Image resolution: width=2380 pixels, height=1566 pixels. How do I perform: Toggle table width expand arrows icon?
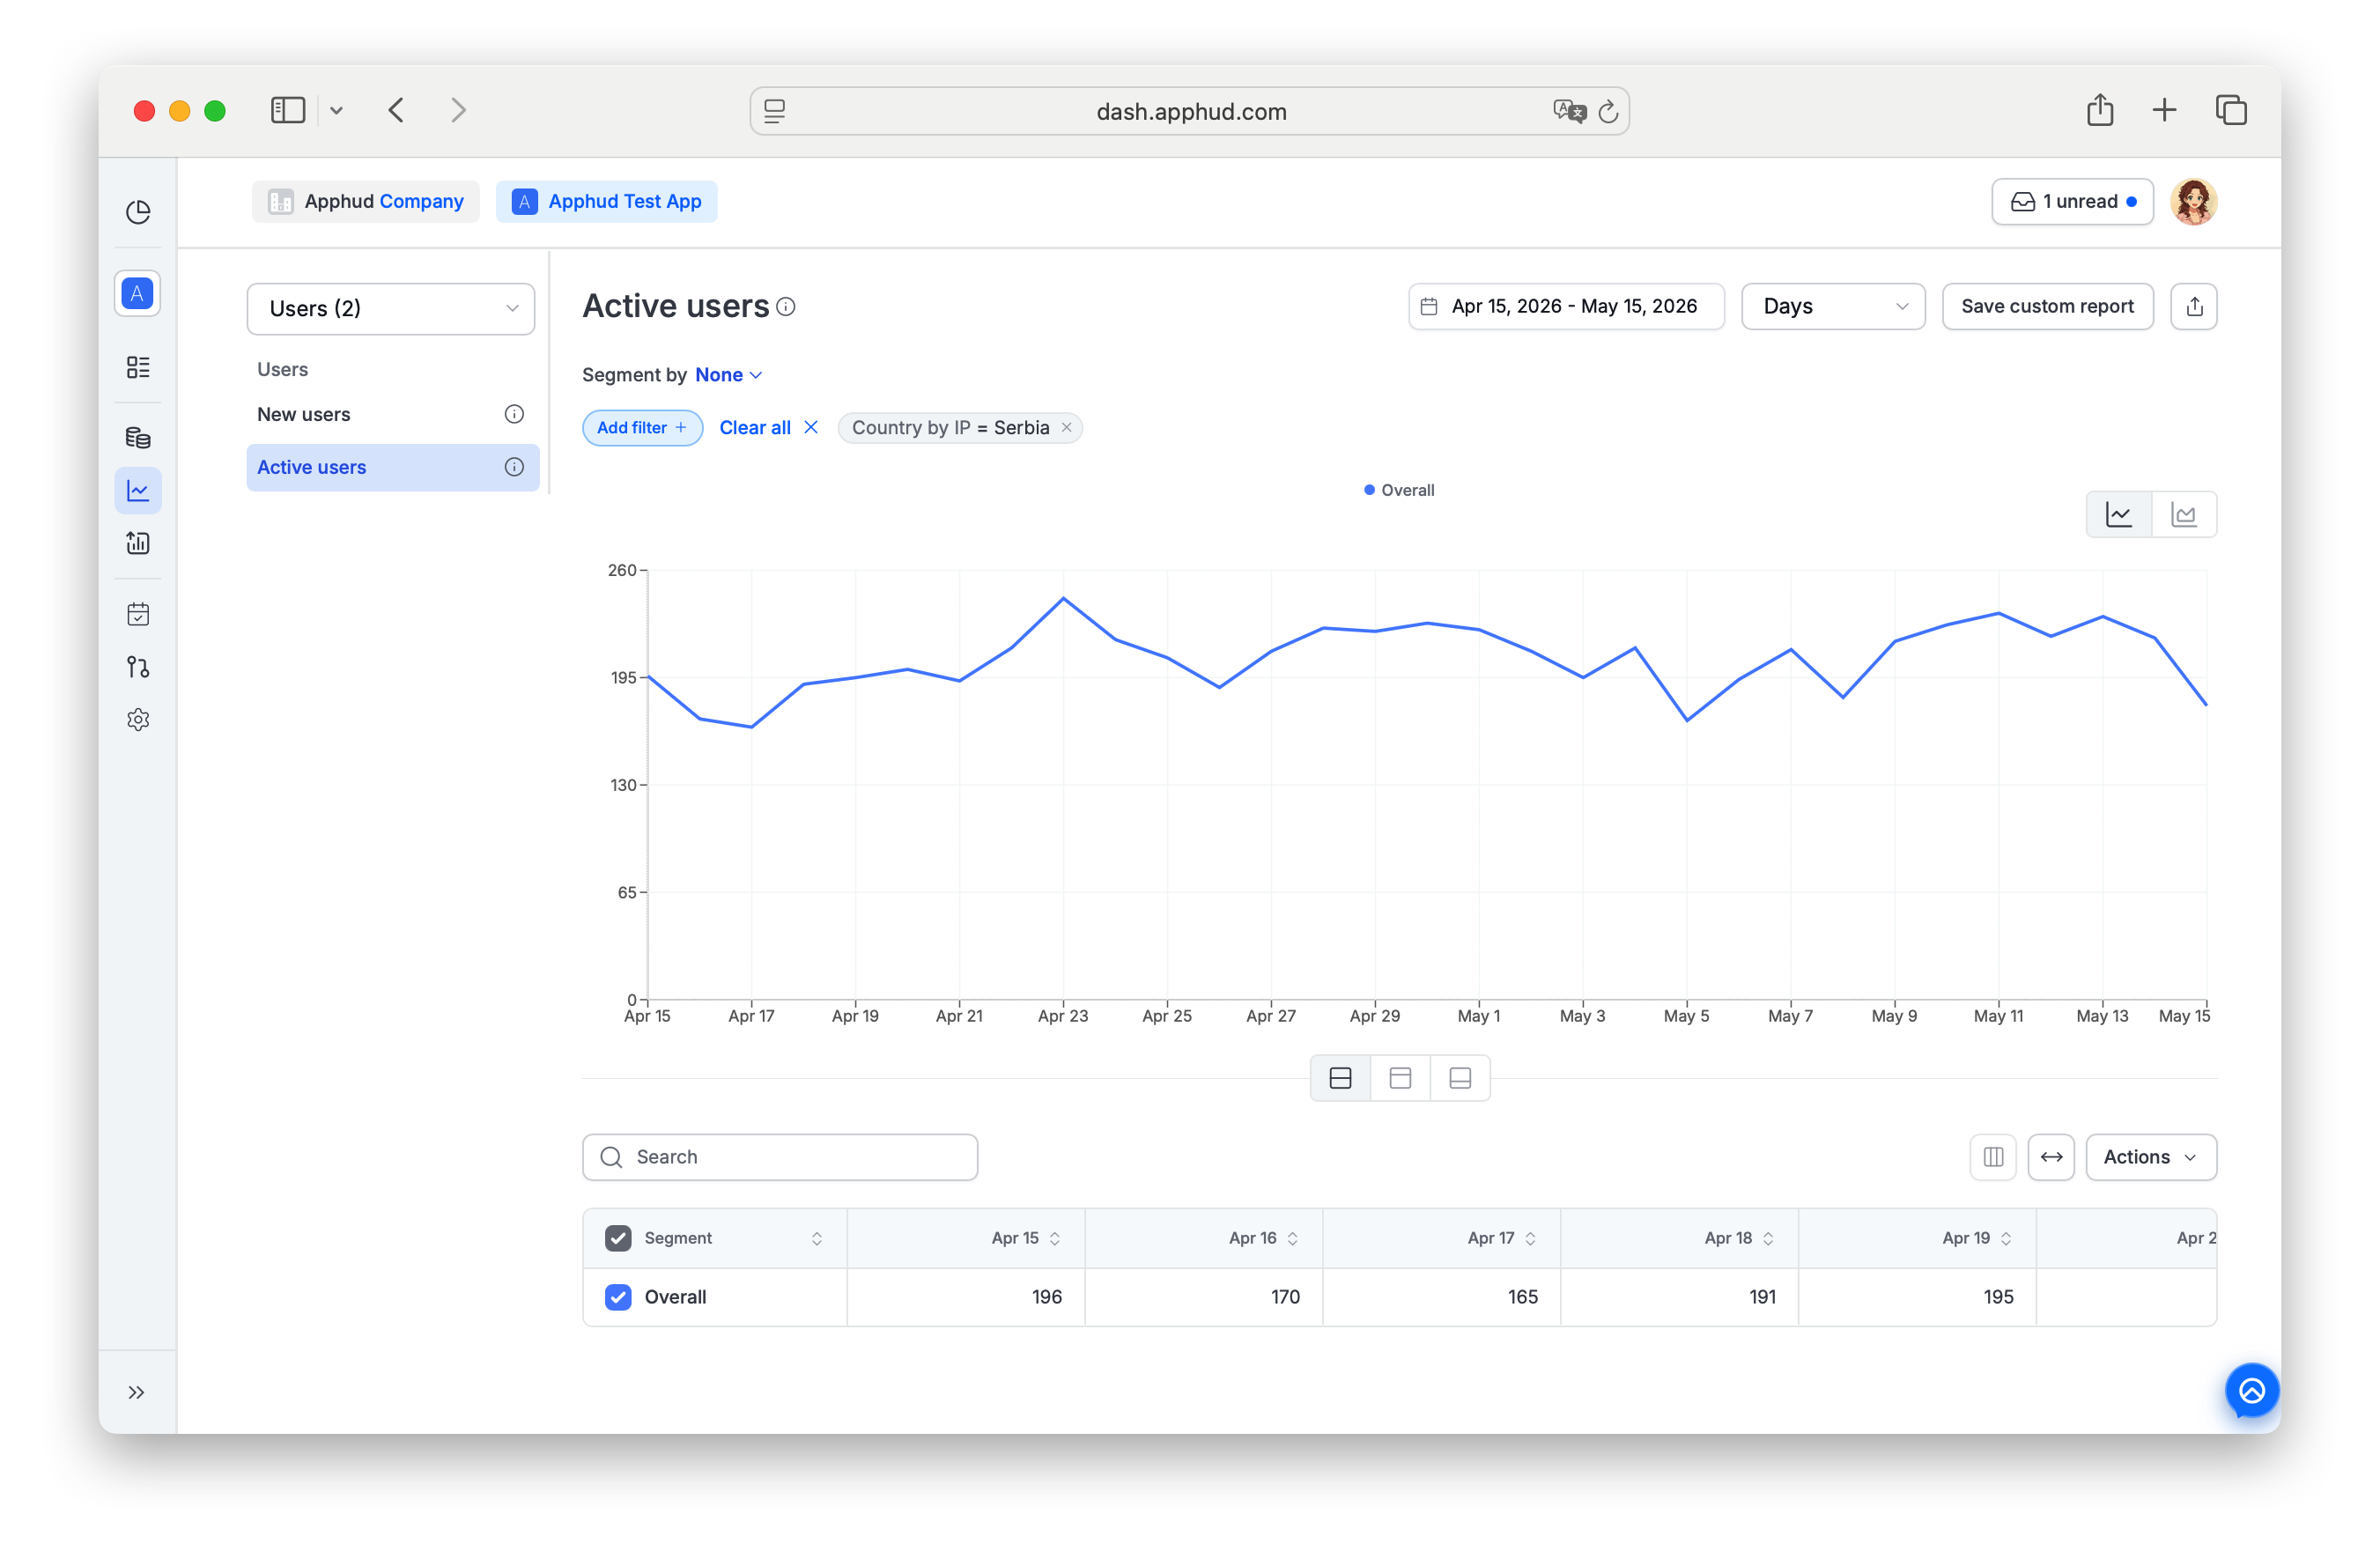[2051, 1157]
